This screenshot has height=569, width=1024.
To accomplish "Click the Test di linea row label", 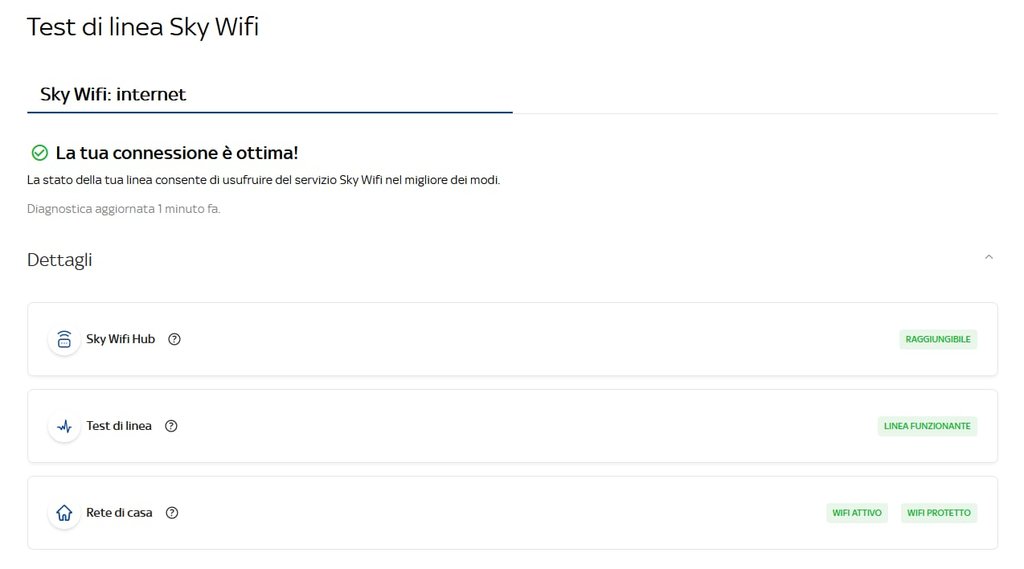I will [119, 426].
